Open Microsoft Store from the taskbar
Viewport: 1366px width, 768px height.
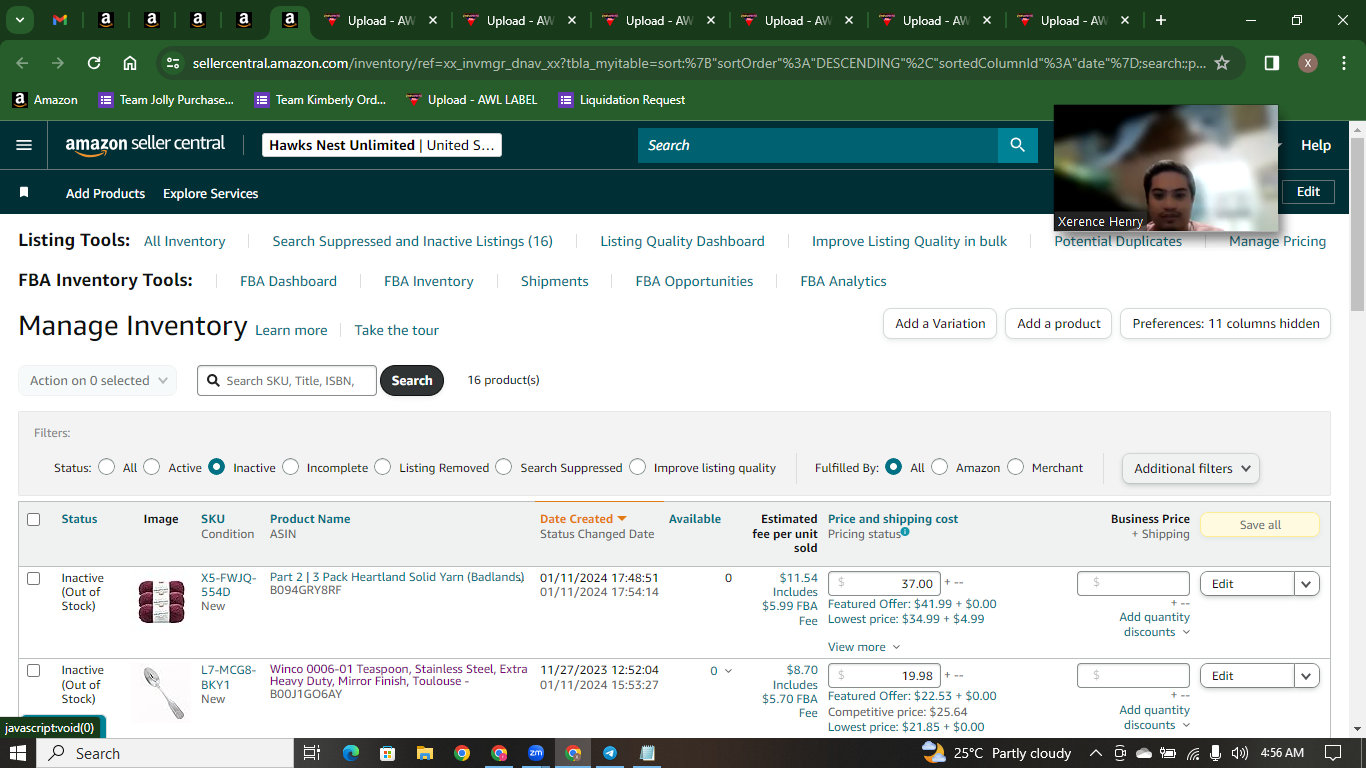coord(387,753)
